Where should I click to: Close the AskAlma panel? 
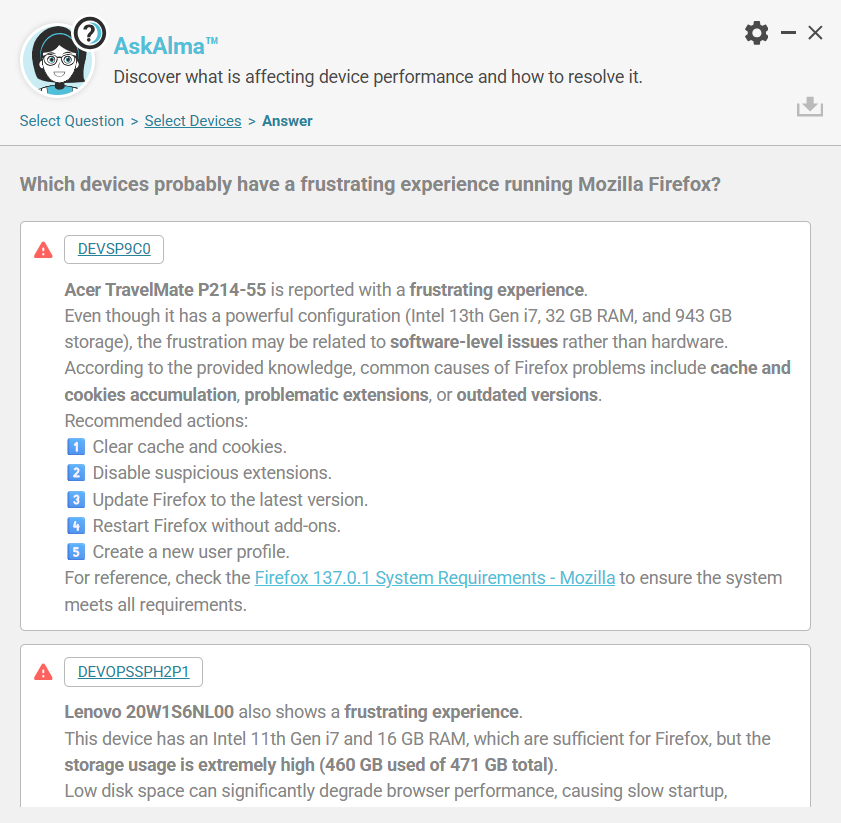click(x=815, y=33)
